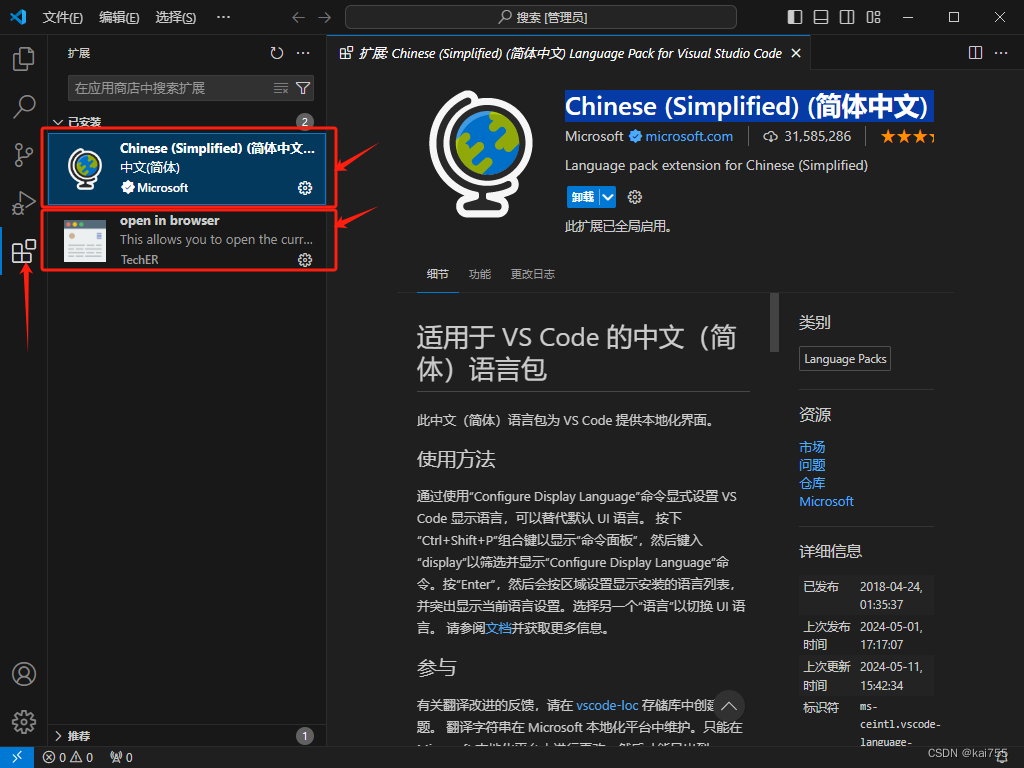Image resolution: width=1024 pixels, height=768 pixels.
Task: Open the 问题 resource link
Action: coord(812,465)
